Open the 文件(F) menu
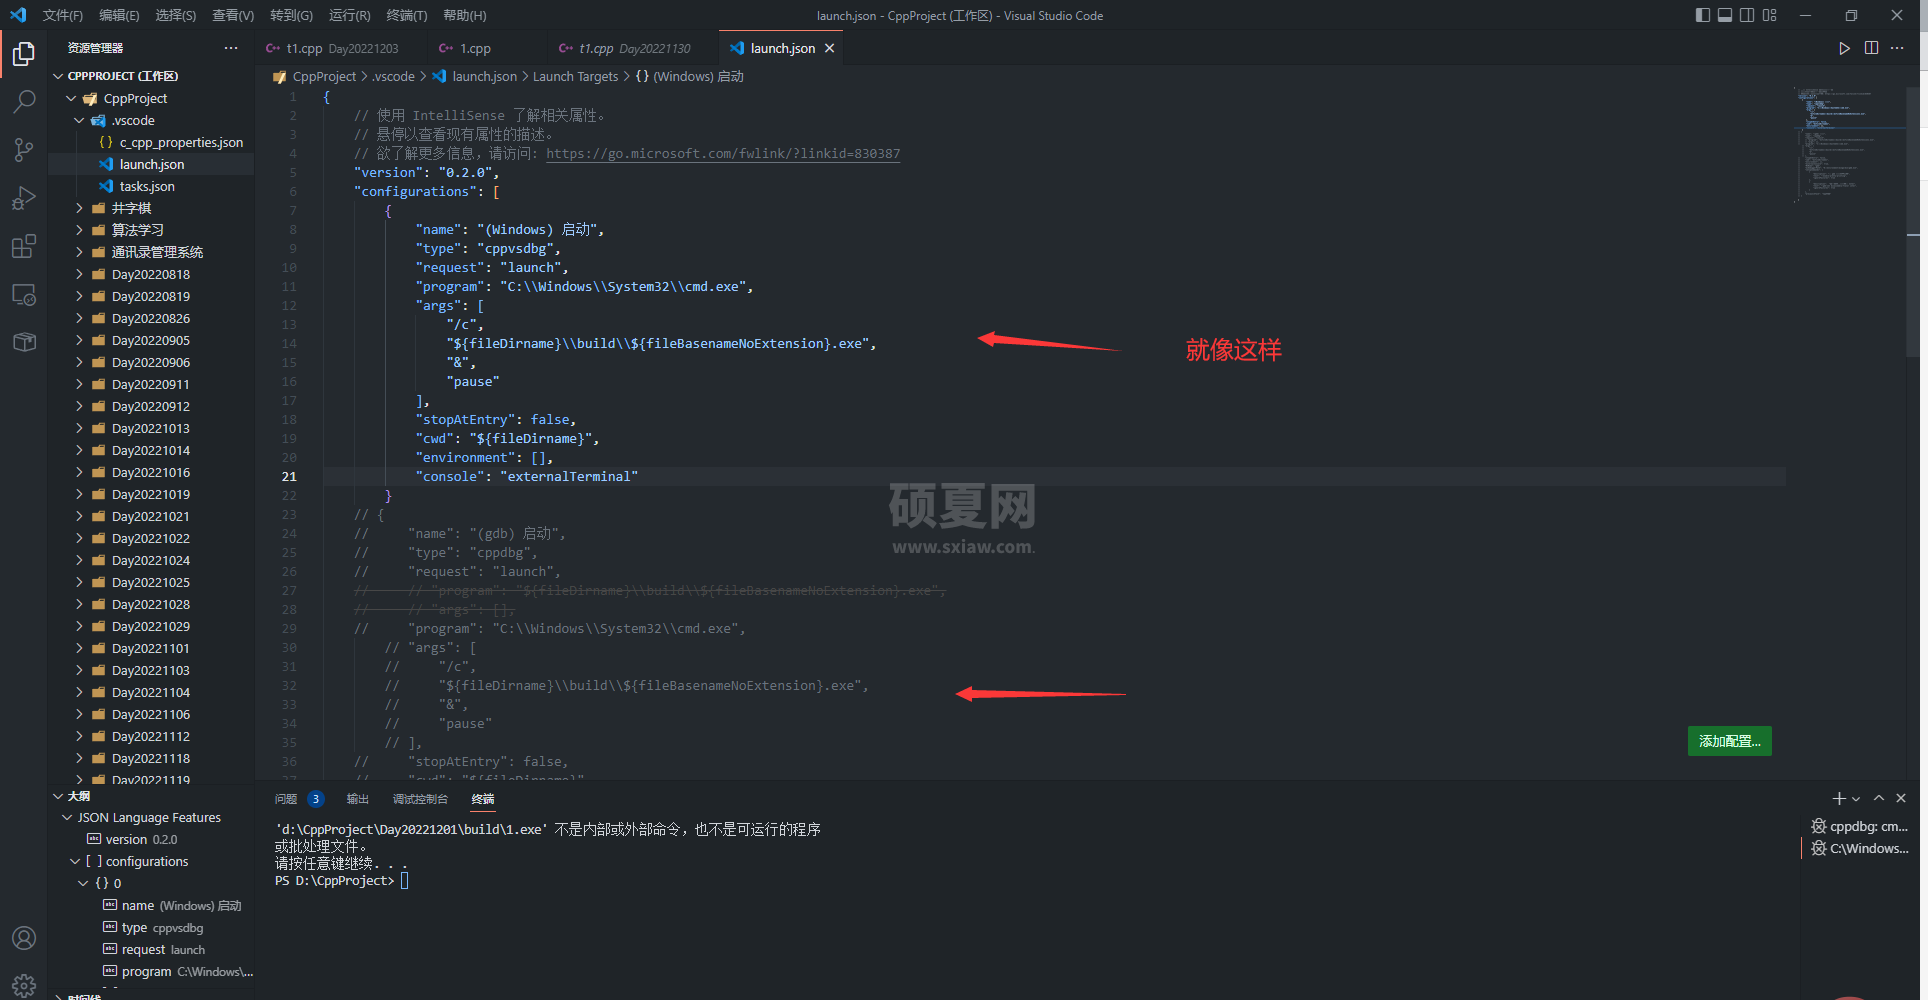 coord(63,15)
